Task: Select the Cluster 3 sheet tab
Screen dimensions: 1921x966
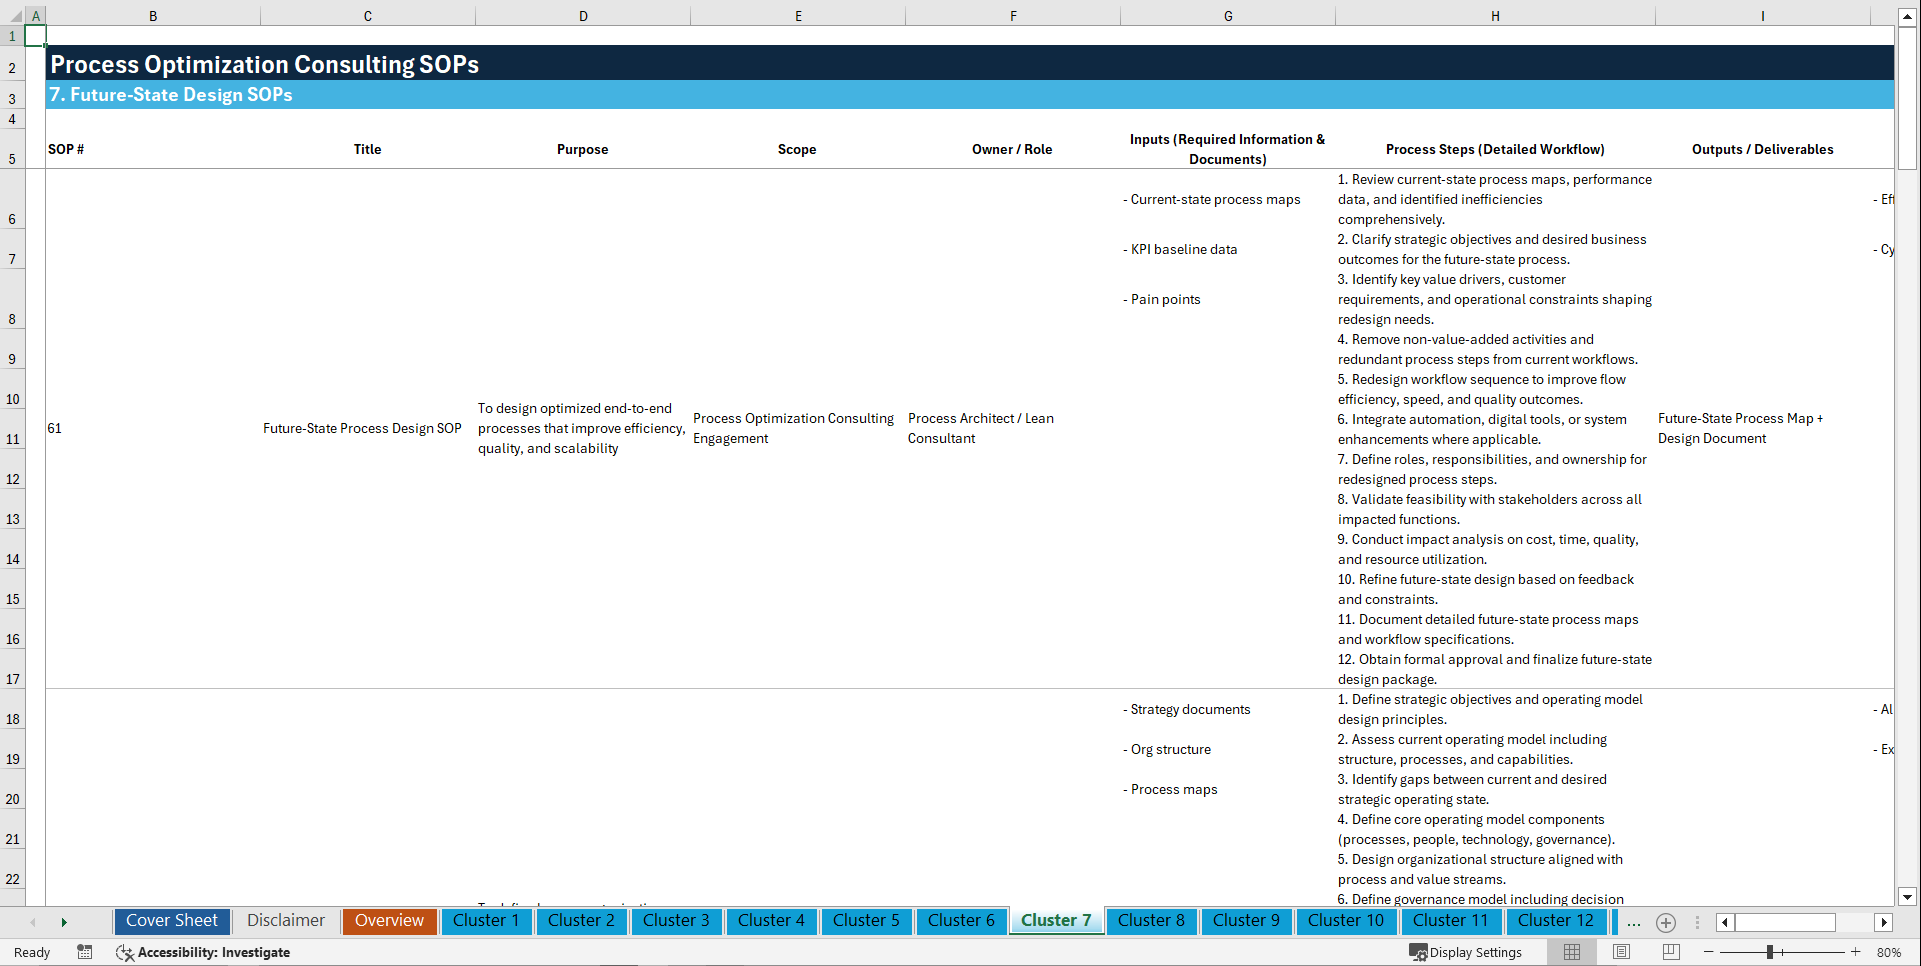Action: click(x=676, y=921)
